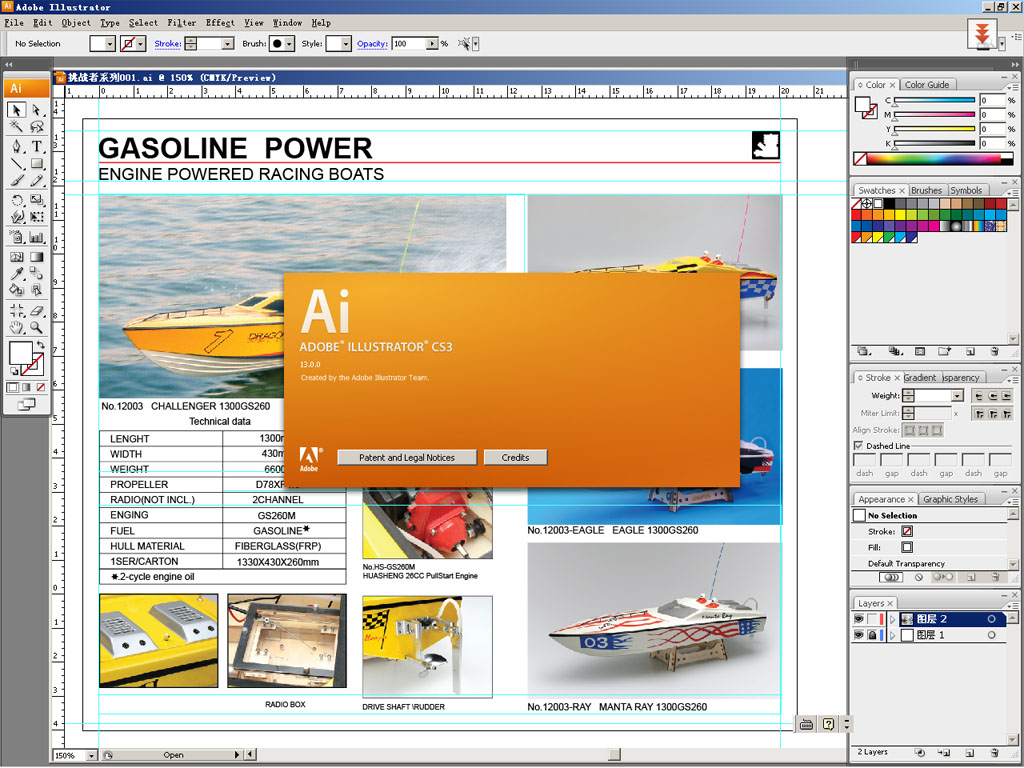Select the Magic Wand tool

coord(17,126)
